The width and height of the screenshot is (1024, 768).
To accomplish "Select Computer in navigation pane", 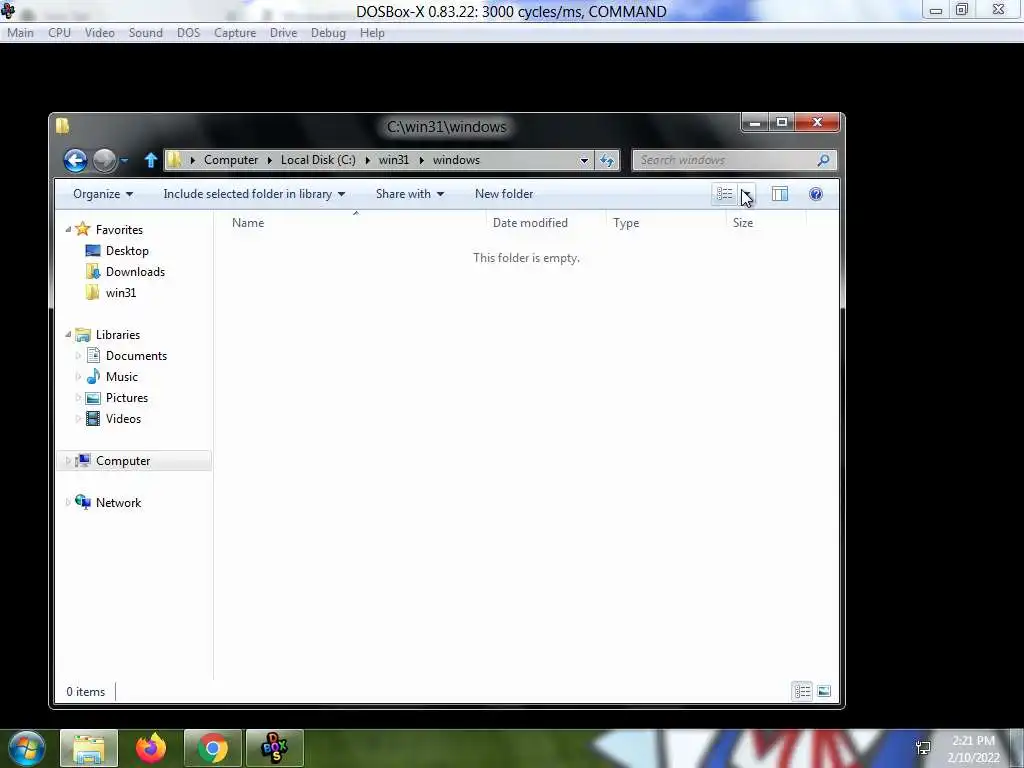I will pyautogui.click(x=123, y=461).
